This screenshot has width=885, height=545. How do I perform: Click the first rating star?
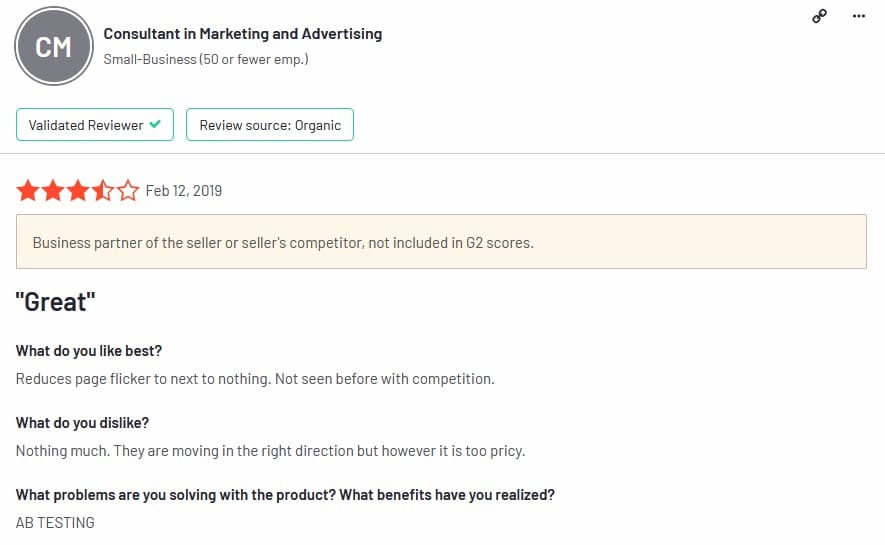[27, 191]
